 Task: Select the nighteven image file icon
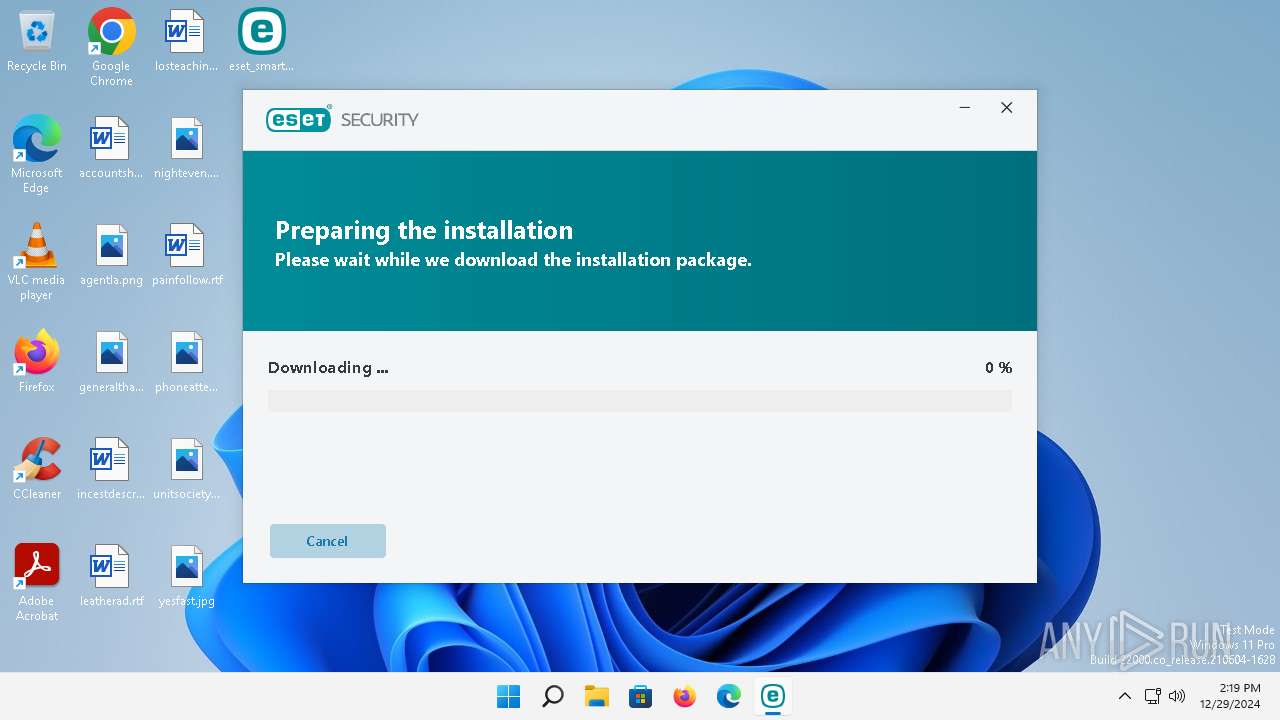[186, 149]
